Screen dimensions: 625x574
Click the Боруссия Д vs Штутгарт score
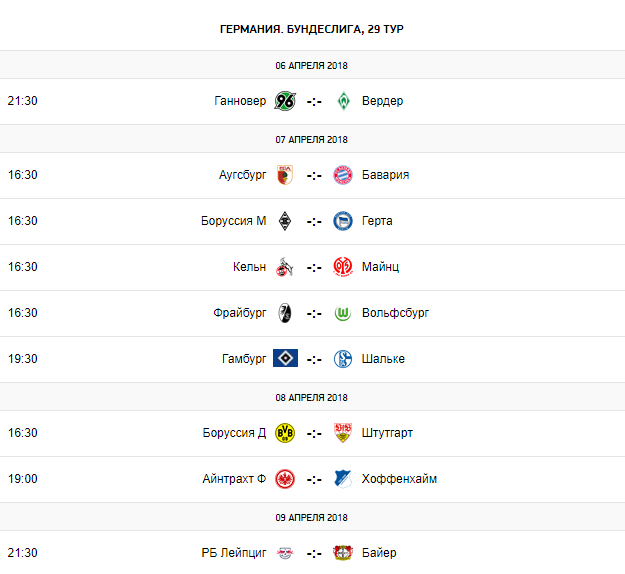(314, 433)
